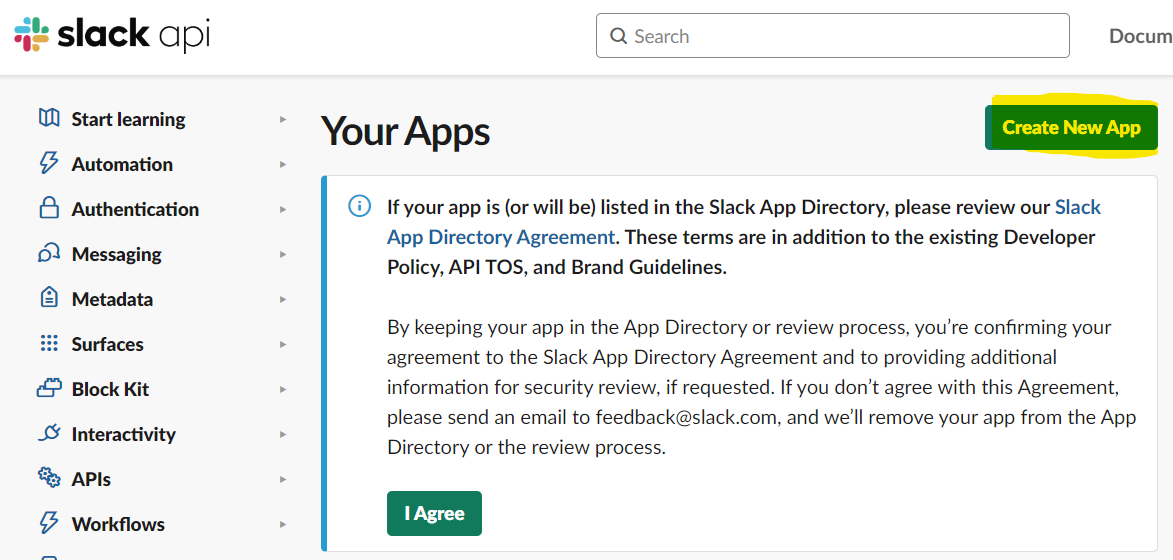
Task: Click the info circle icon in notice
Action: coord(359,206)
